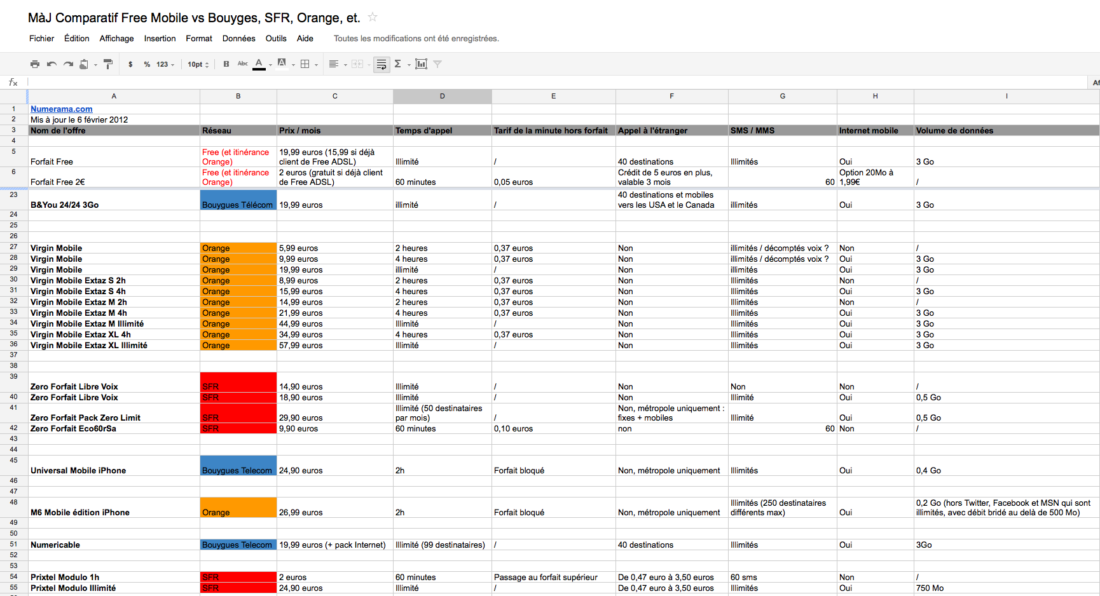Select the 'M6 Mobile édition iPhone' cell
Viewport: 1100px width, 596px height.
(x=114, y=508)
